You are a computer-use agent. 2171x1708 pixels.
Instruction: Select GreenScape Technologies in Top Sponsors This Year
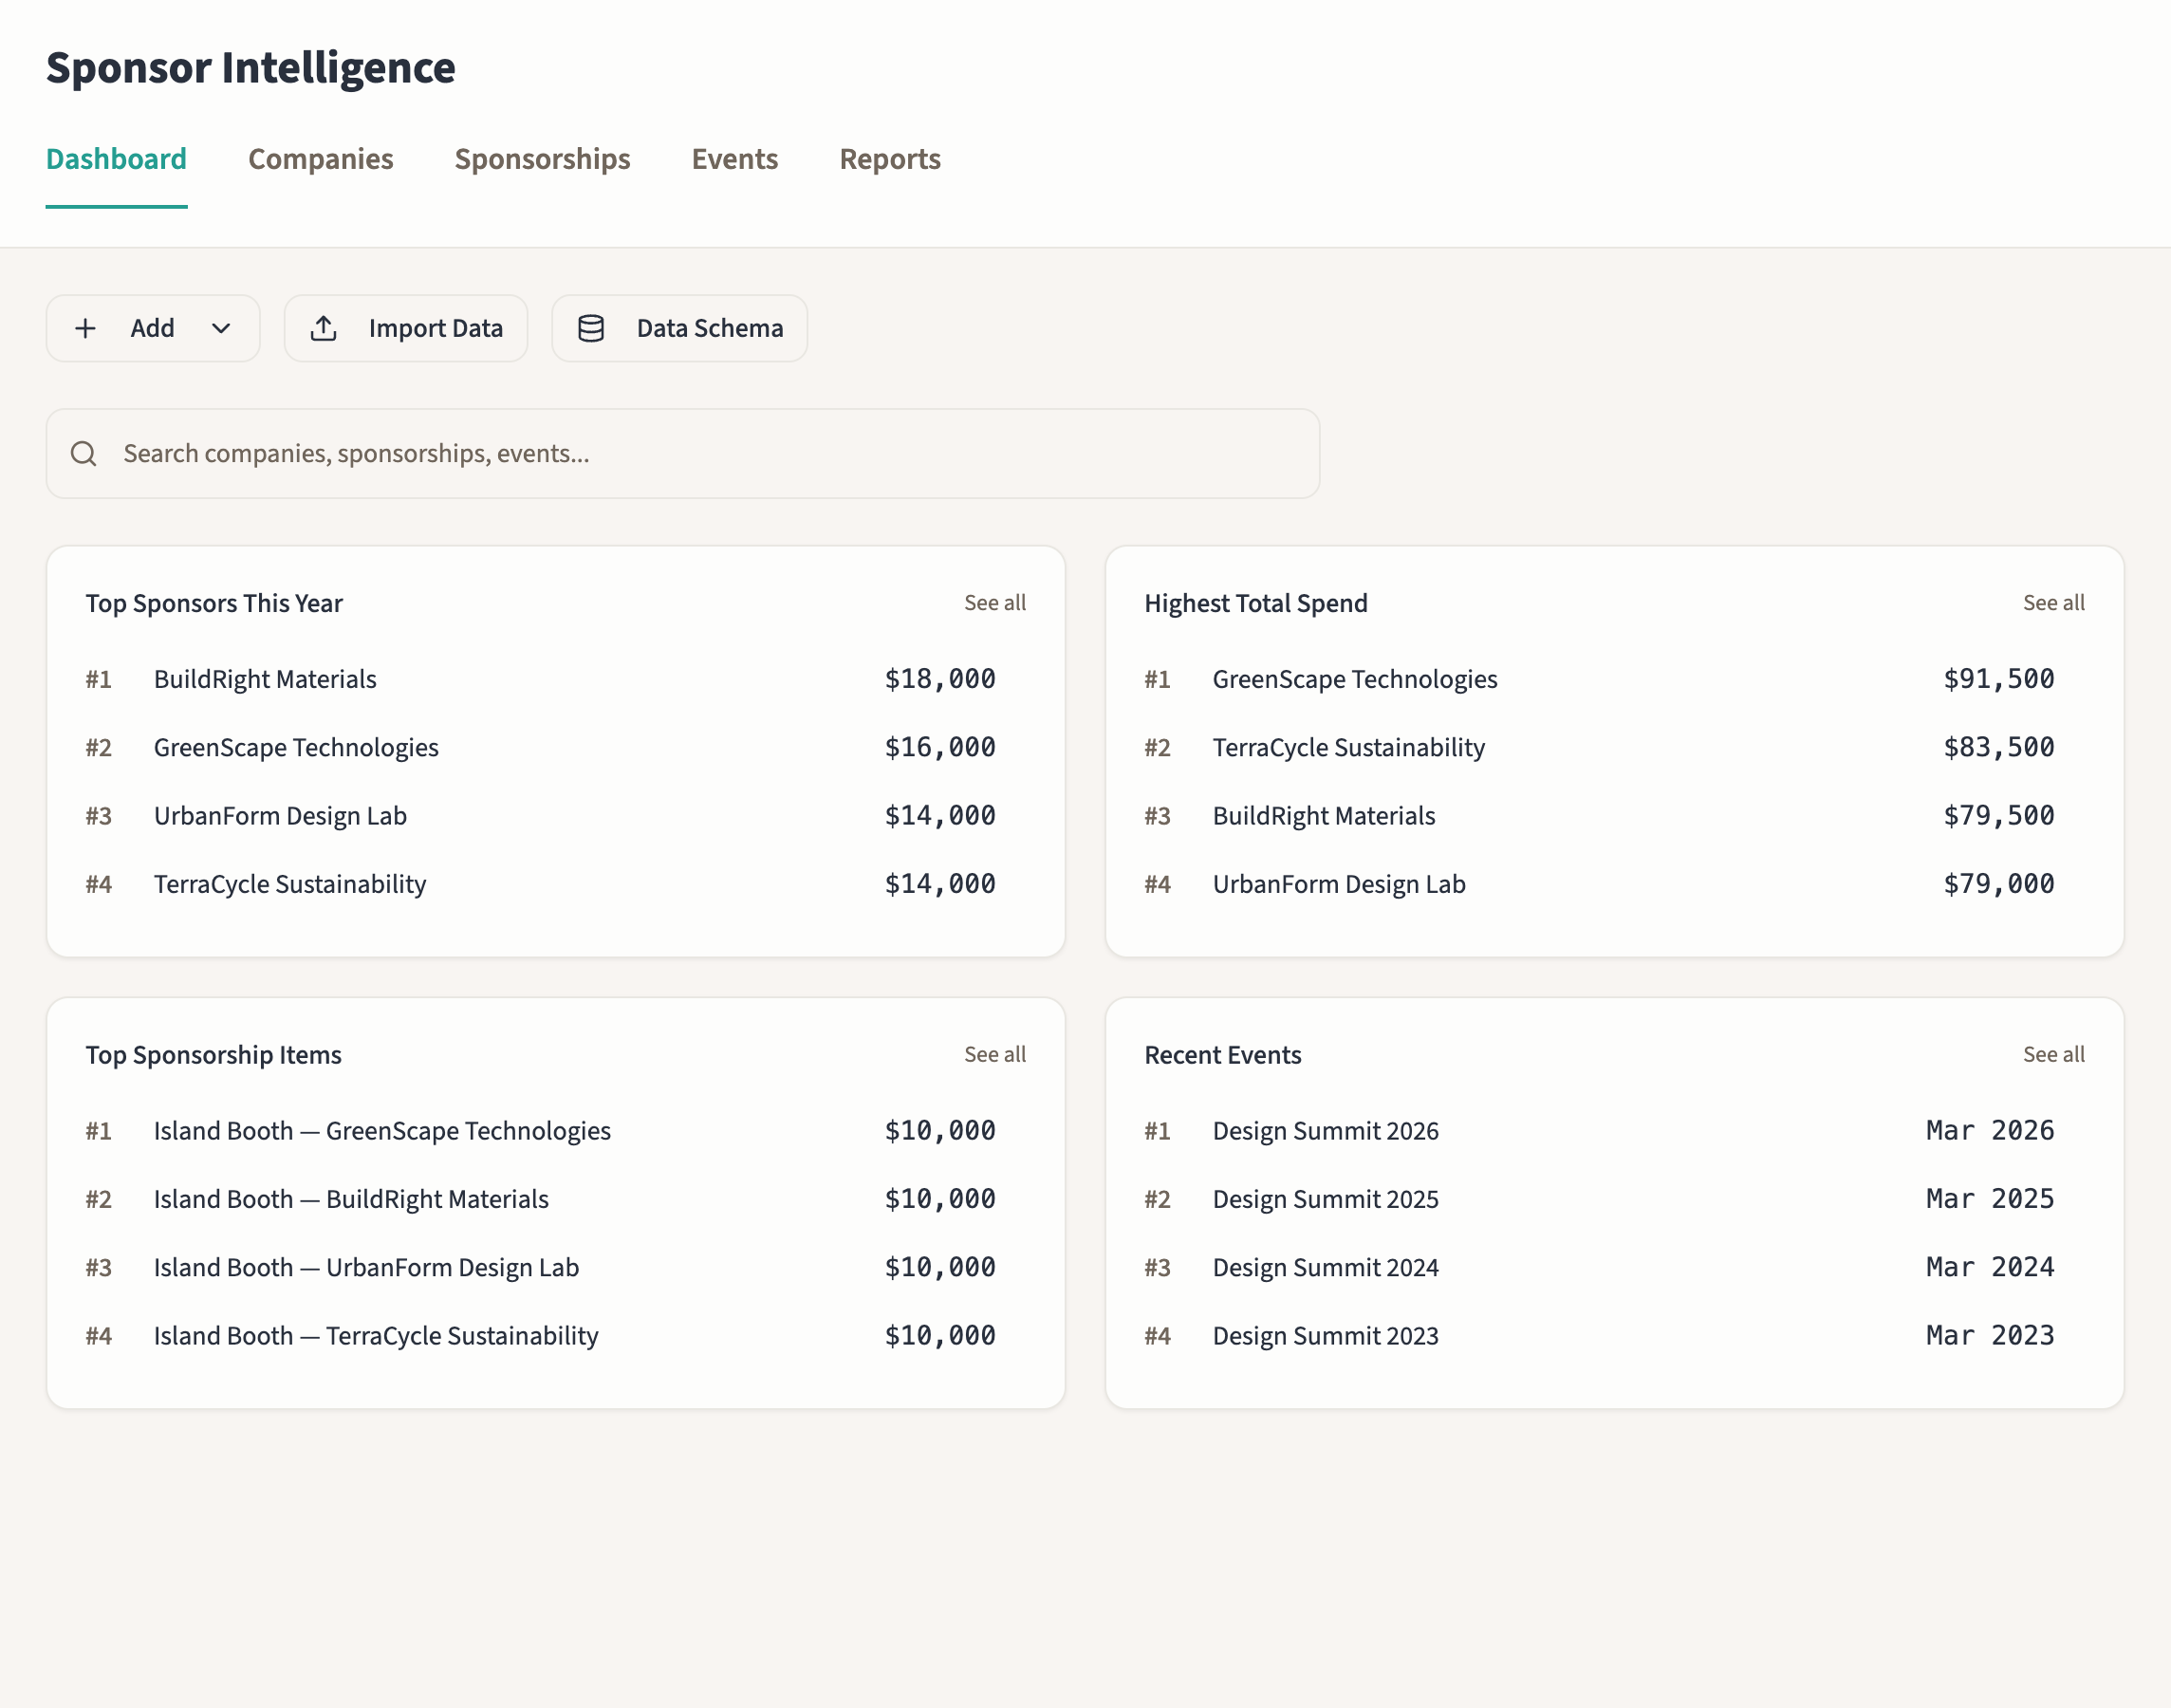pyautogui.click(x=296, y=747)
